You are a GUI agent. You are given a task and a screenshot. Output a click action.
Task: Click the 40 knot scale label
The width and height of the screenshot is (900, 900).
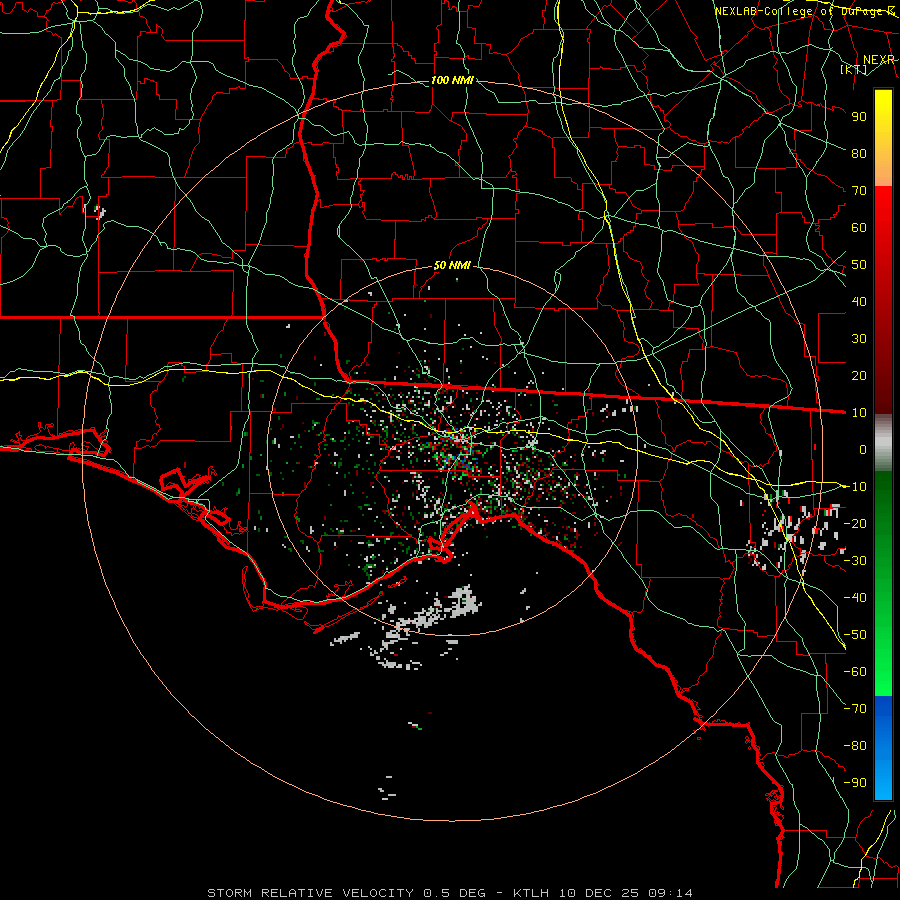(859, 301)
